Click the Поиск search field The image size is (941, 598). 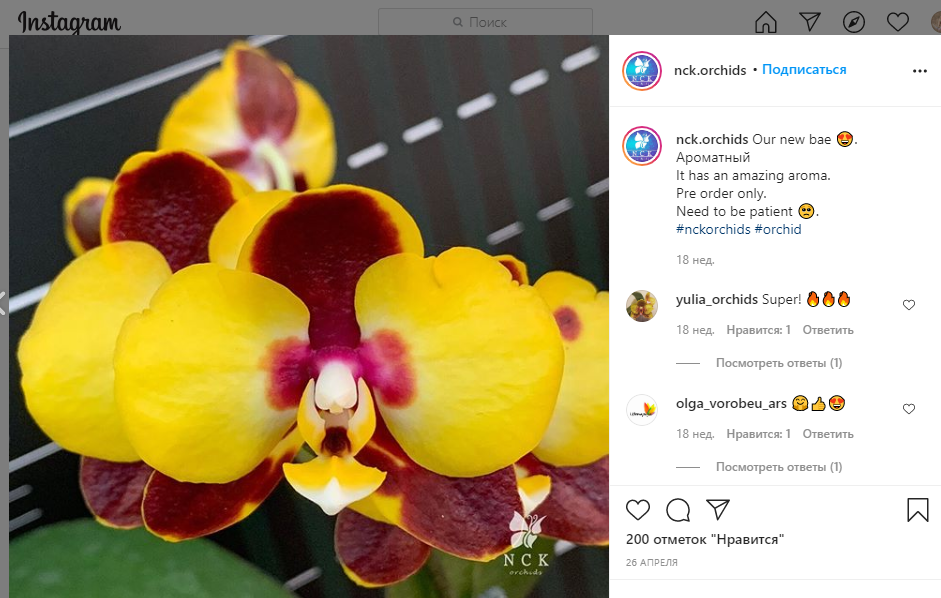[486, 22]
